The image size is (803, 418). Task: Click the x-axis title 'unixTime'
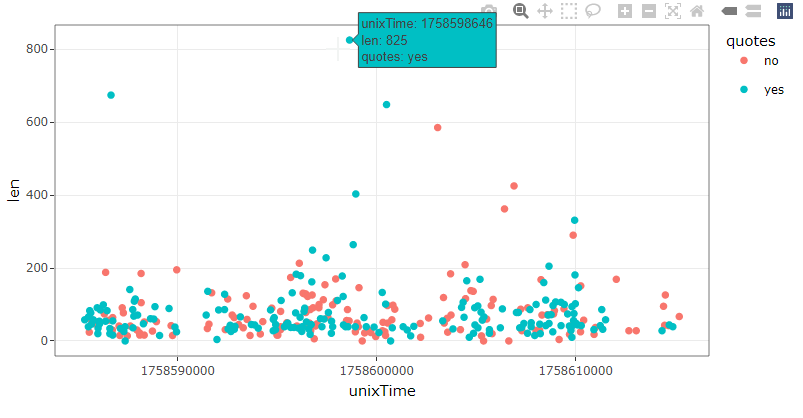point(382,391)
